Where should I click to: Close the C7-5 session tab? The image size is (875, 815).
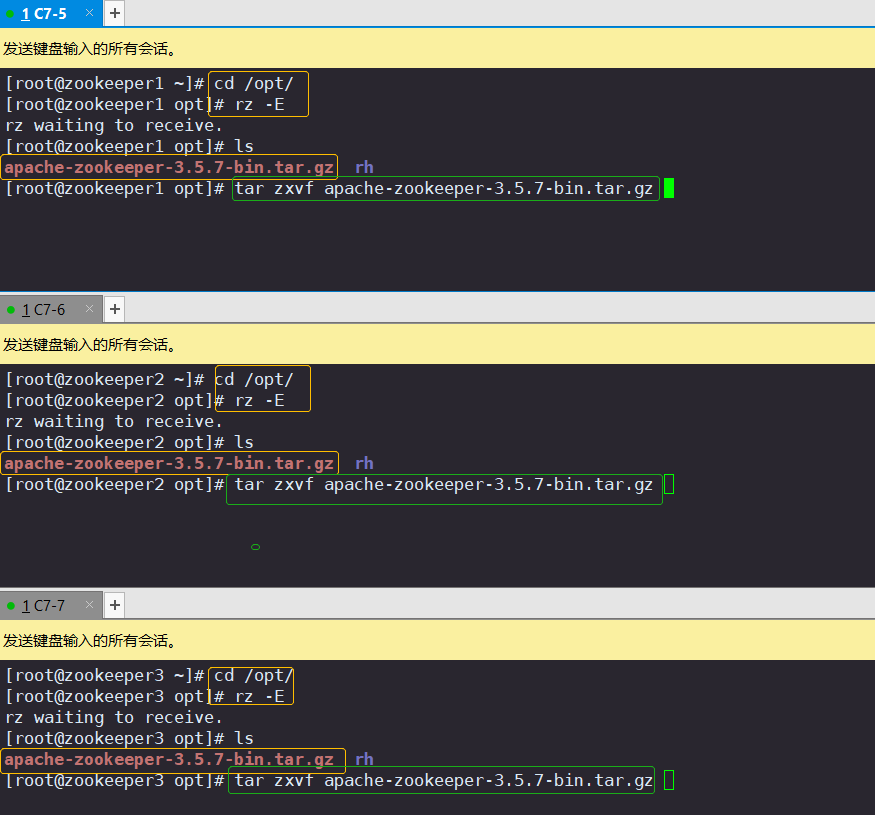click(x=89, y=13)
